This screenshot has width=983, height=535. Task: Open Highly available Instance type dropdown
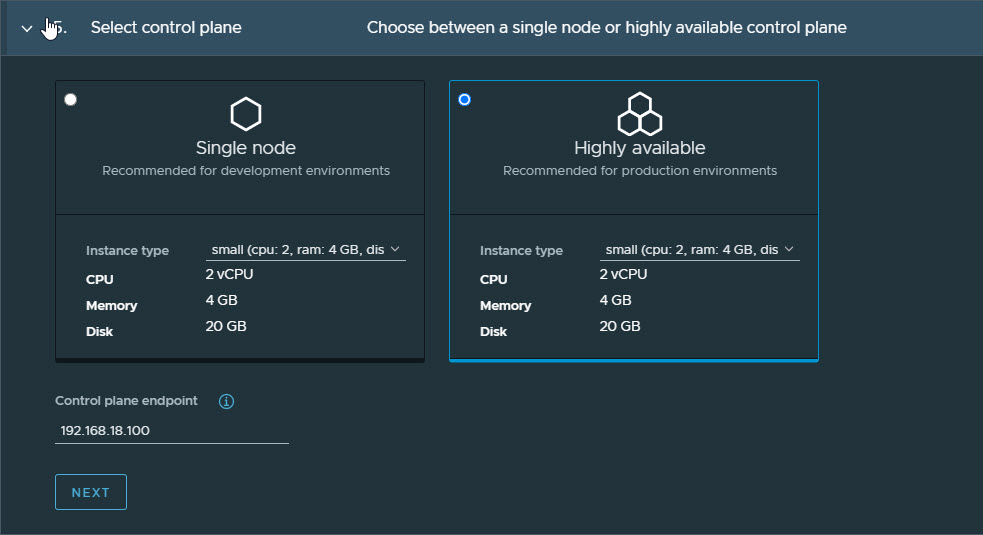click(x=699, y=249)
